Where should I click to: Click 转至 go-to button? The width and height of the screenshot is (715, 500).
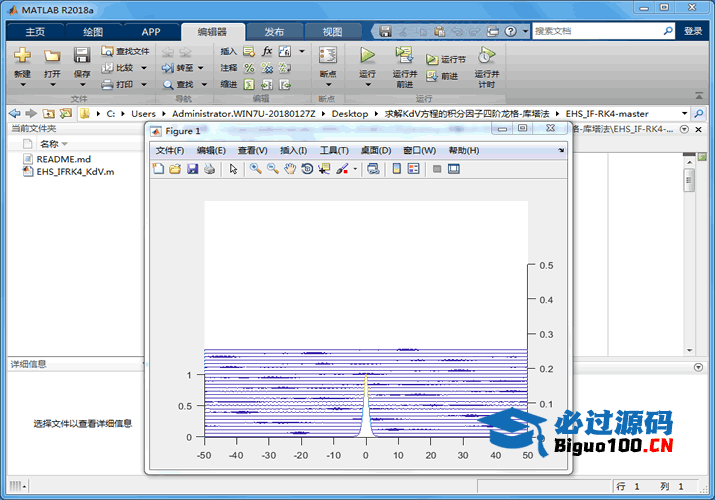point(177,68)
